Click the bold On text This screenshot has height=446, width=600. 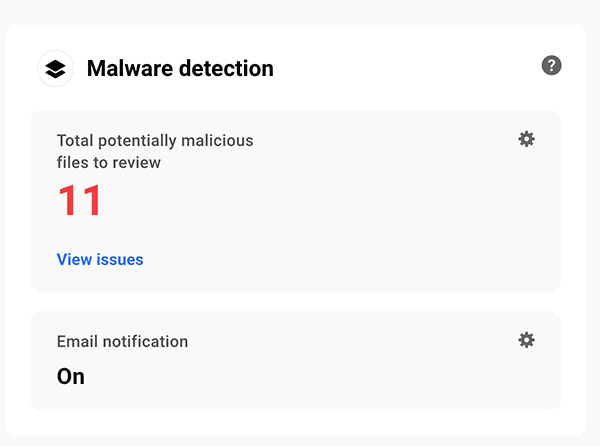coord(71,377)
